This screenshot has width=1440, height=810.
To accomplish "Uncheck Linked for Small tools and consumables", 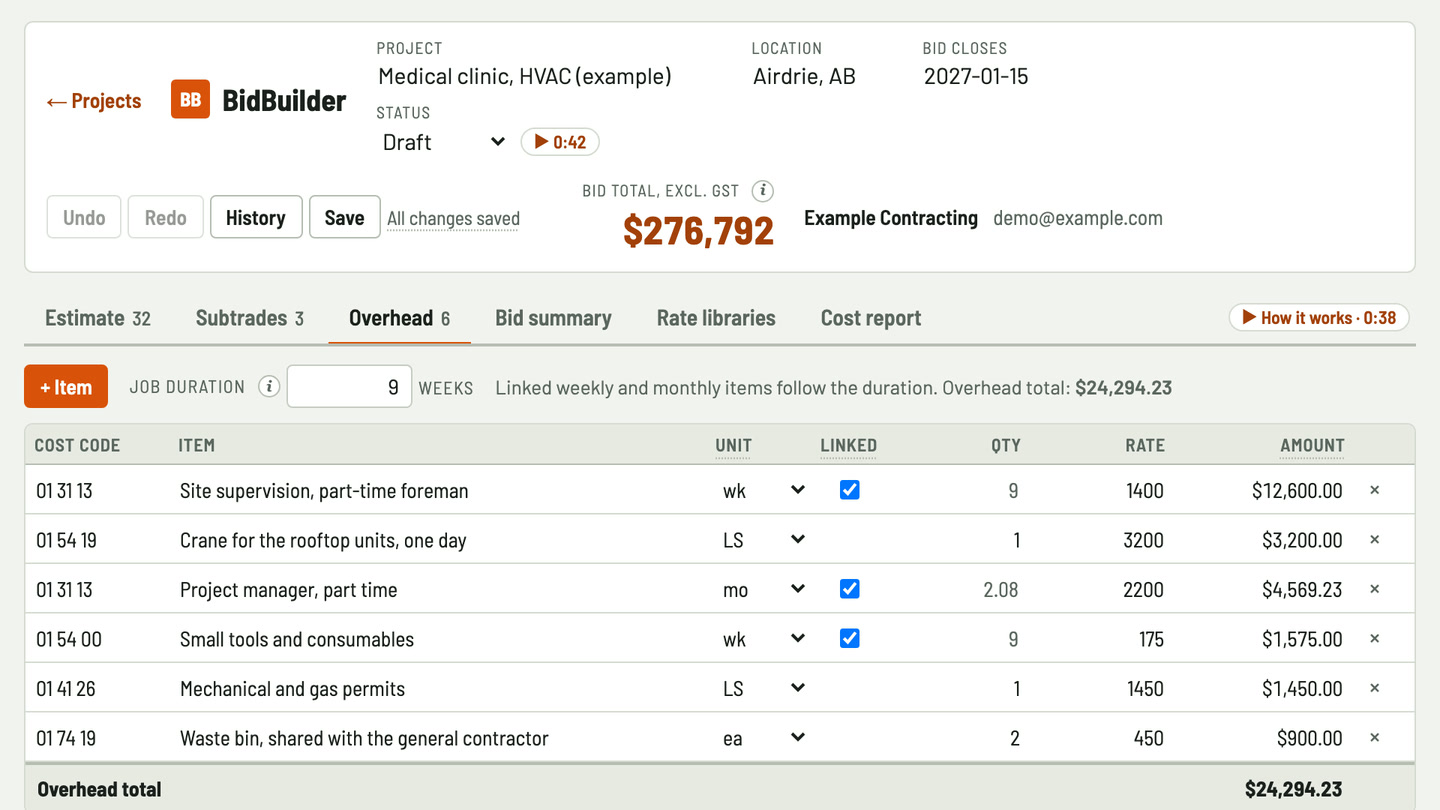I will (x=849, y=639).
